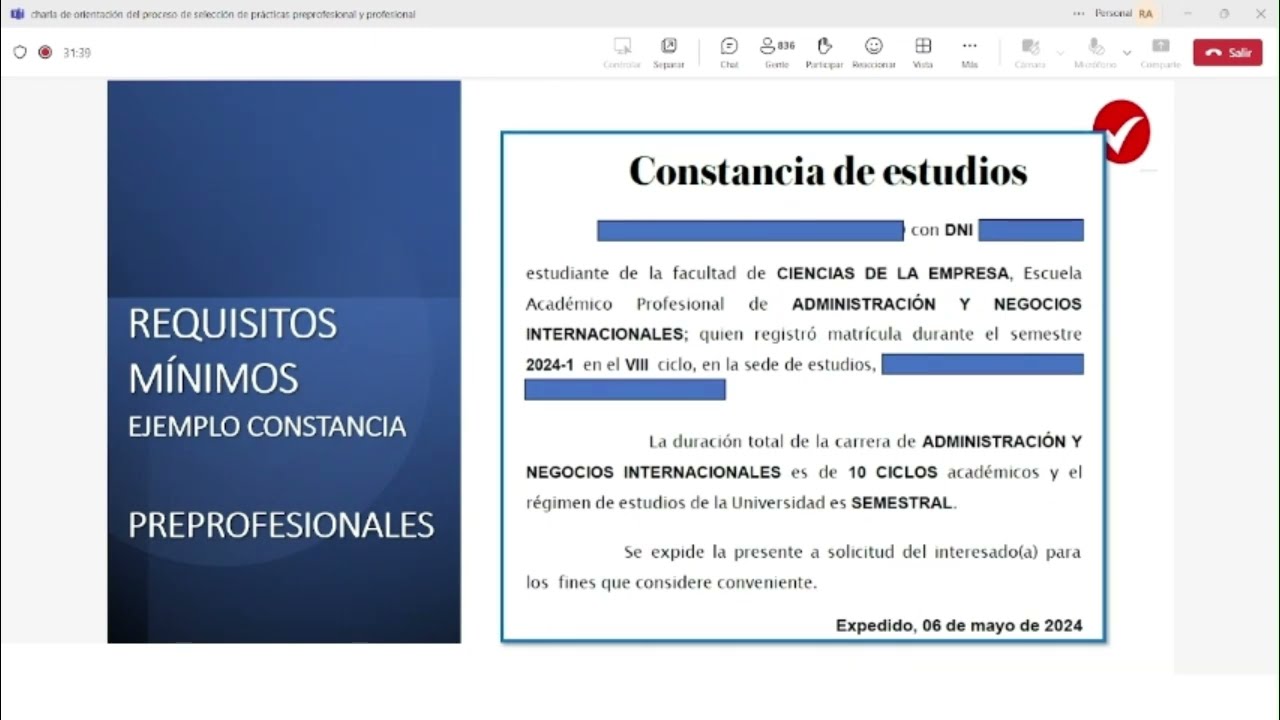This screenshot has height=720, width=1280.
Task: Click the PREPROFESIONALES text on slide
Action: point(281,525)
